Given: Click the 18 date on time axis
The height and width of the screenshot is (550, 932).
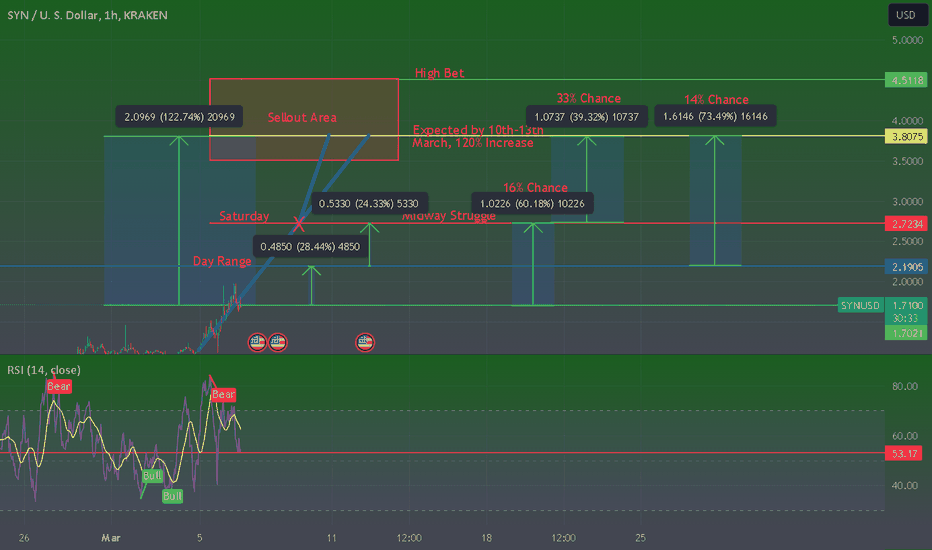Looking at the screenshot, I should pyautogui.click(x=486, y=538).
